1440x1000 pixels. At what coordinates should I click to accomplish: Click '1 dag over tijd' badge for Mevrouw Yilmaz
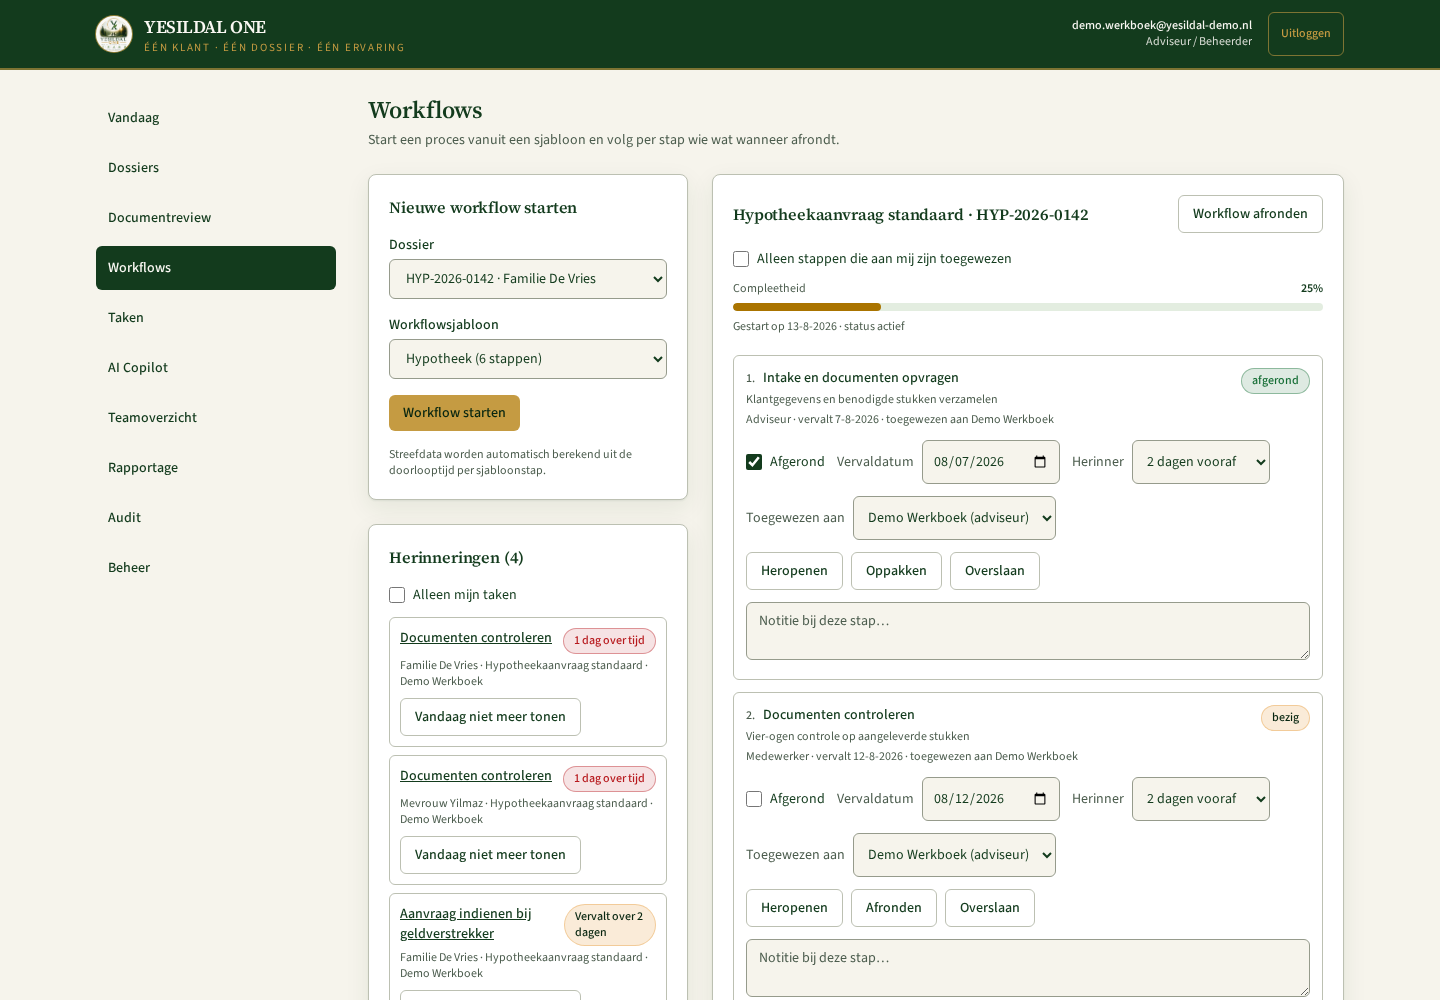(609, 779)
